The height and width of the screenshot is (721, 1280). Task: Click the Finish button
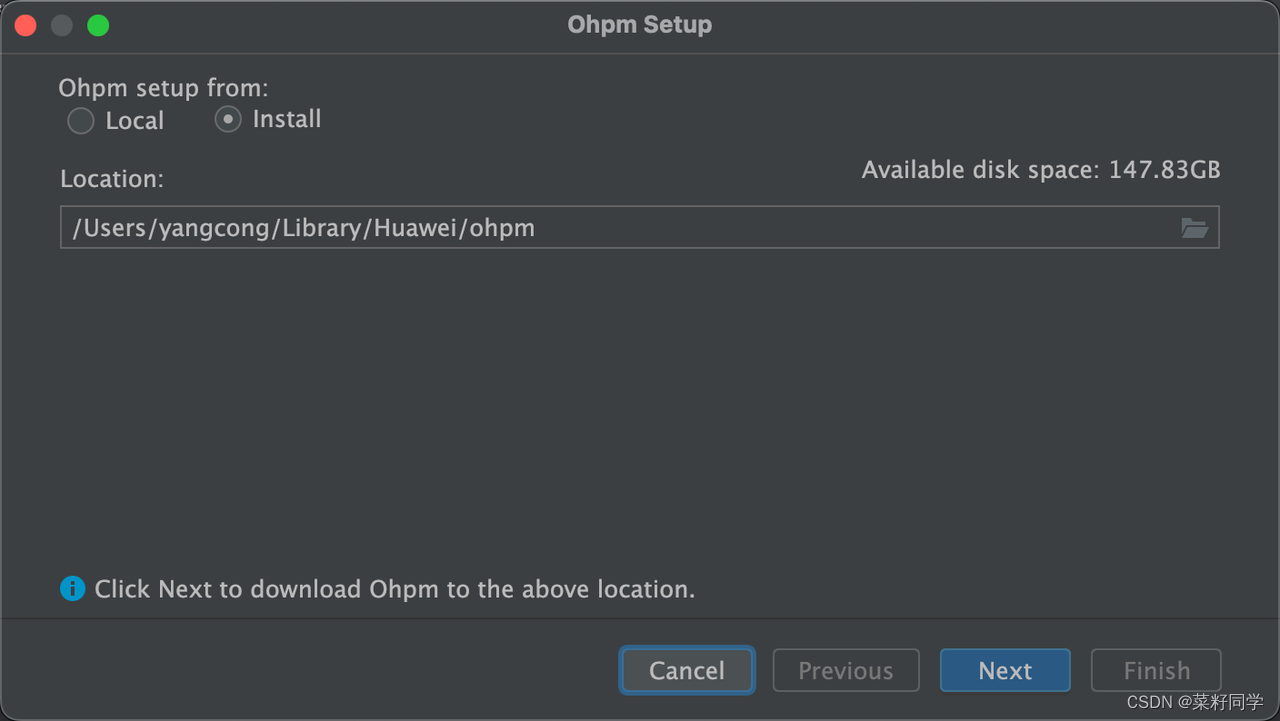pyautogui.click(x=1156, y=670)
